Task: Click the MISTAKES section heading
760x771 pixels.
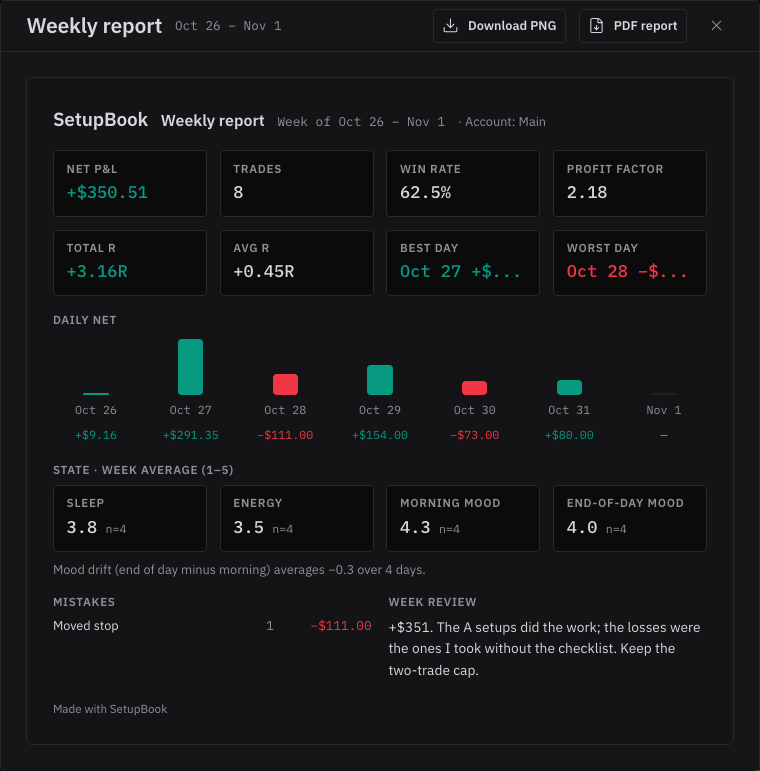Action: pyautogui.click(x=84, y=602)
